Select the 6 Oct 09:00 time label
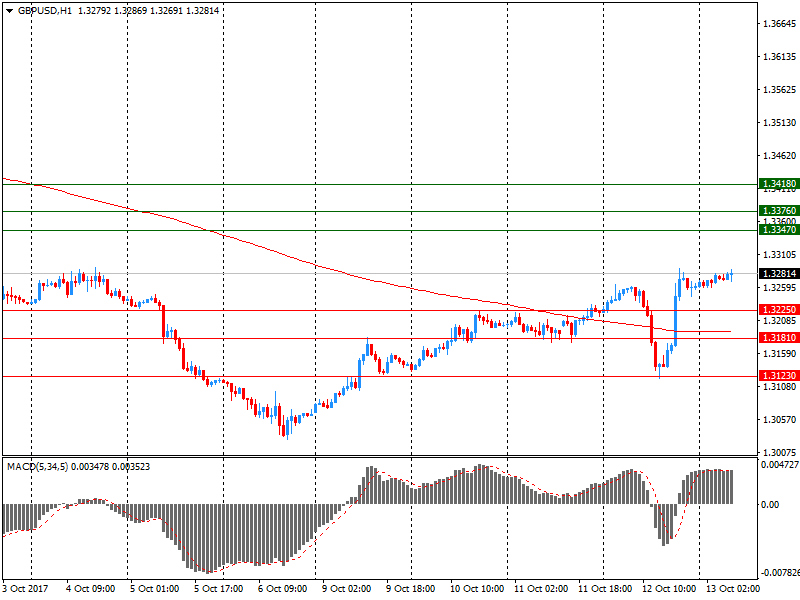The height and width of the screenshot is (600, 800). pyautogui.click(x=283, y=589)
